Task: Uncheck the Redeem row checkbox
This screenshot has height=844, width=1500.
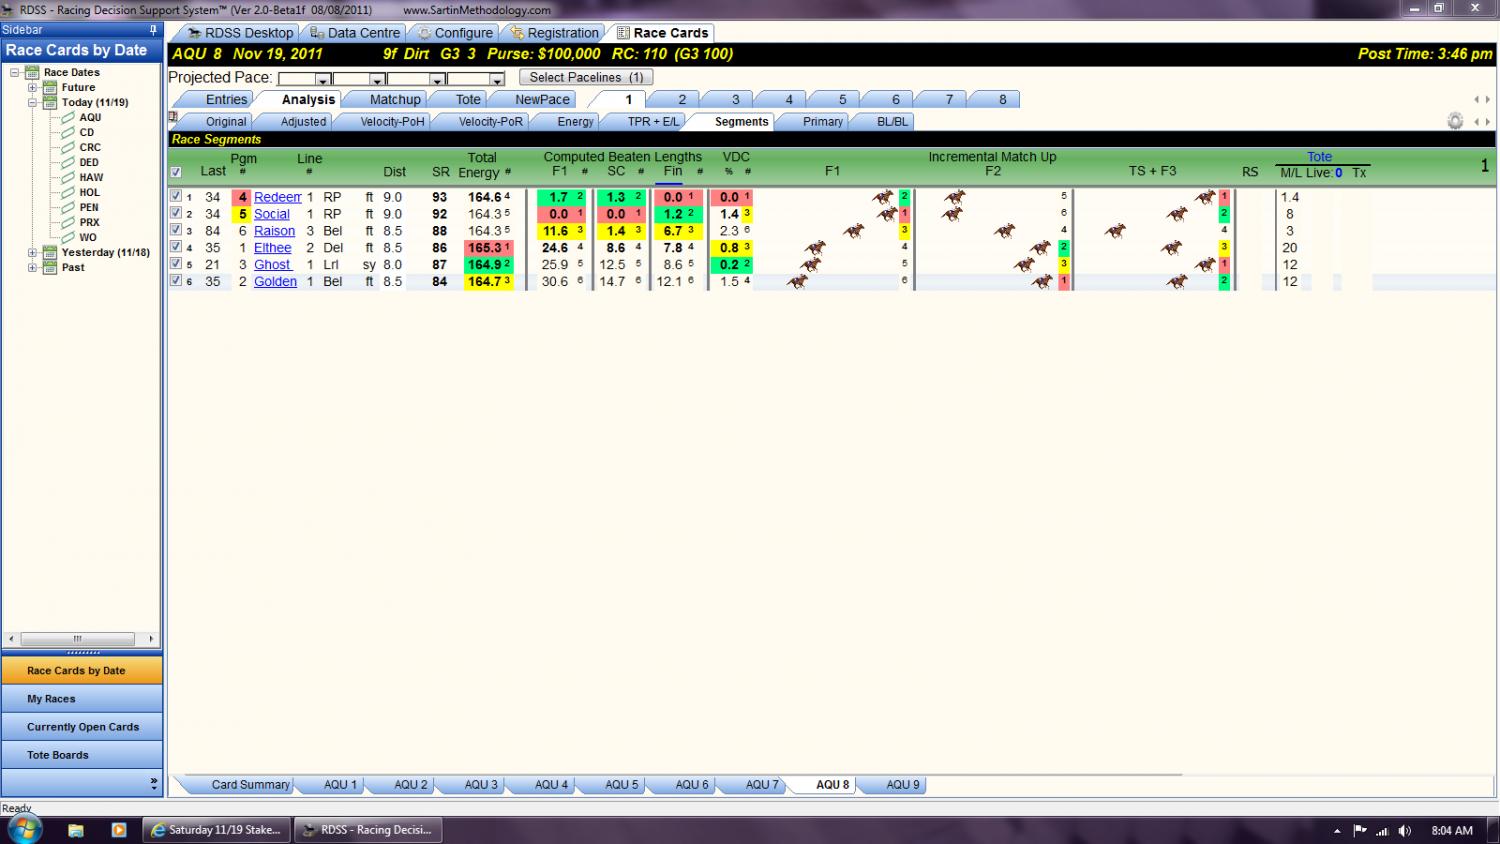Action: pyautogui.click(x=176, y=197)
